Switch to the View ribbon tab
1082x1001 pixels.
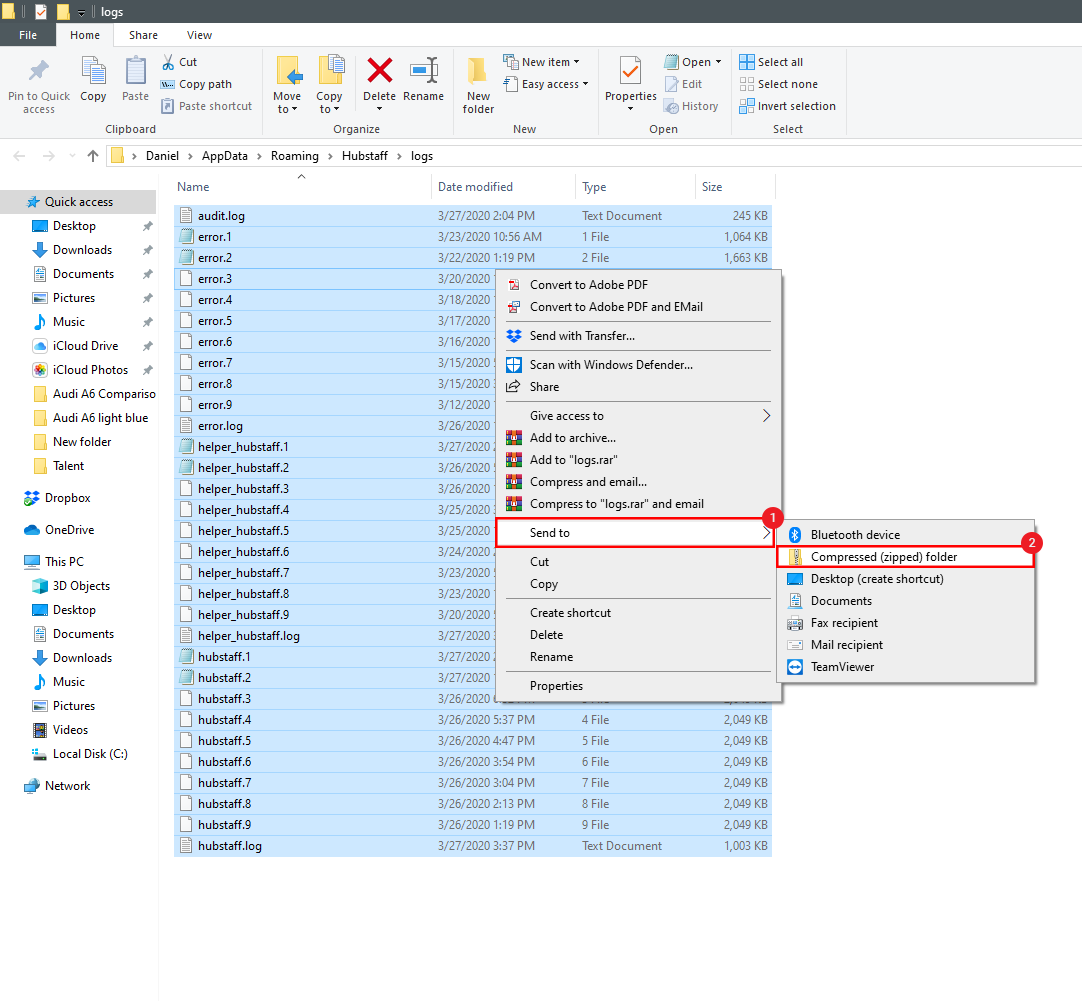click(199, 35)
